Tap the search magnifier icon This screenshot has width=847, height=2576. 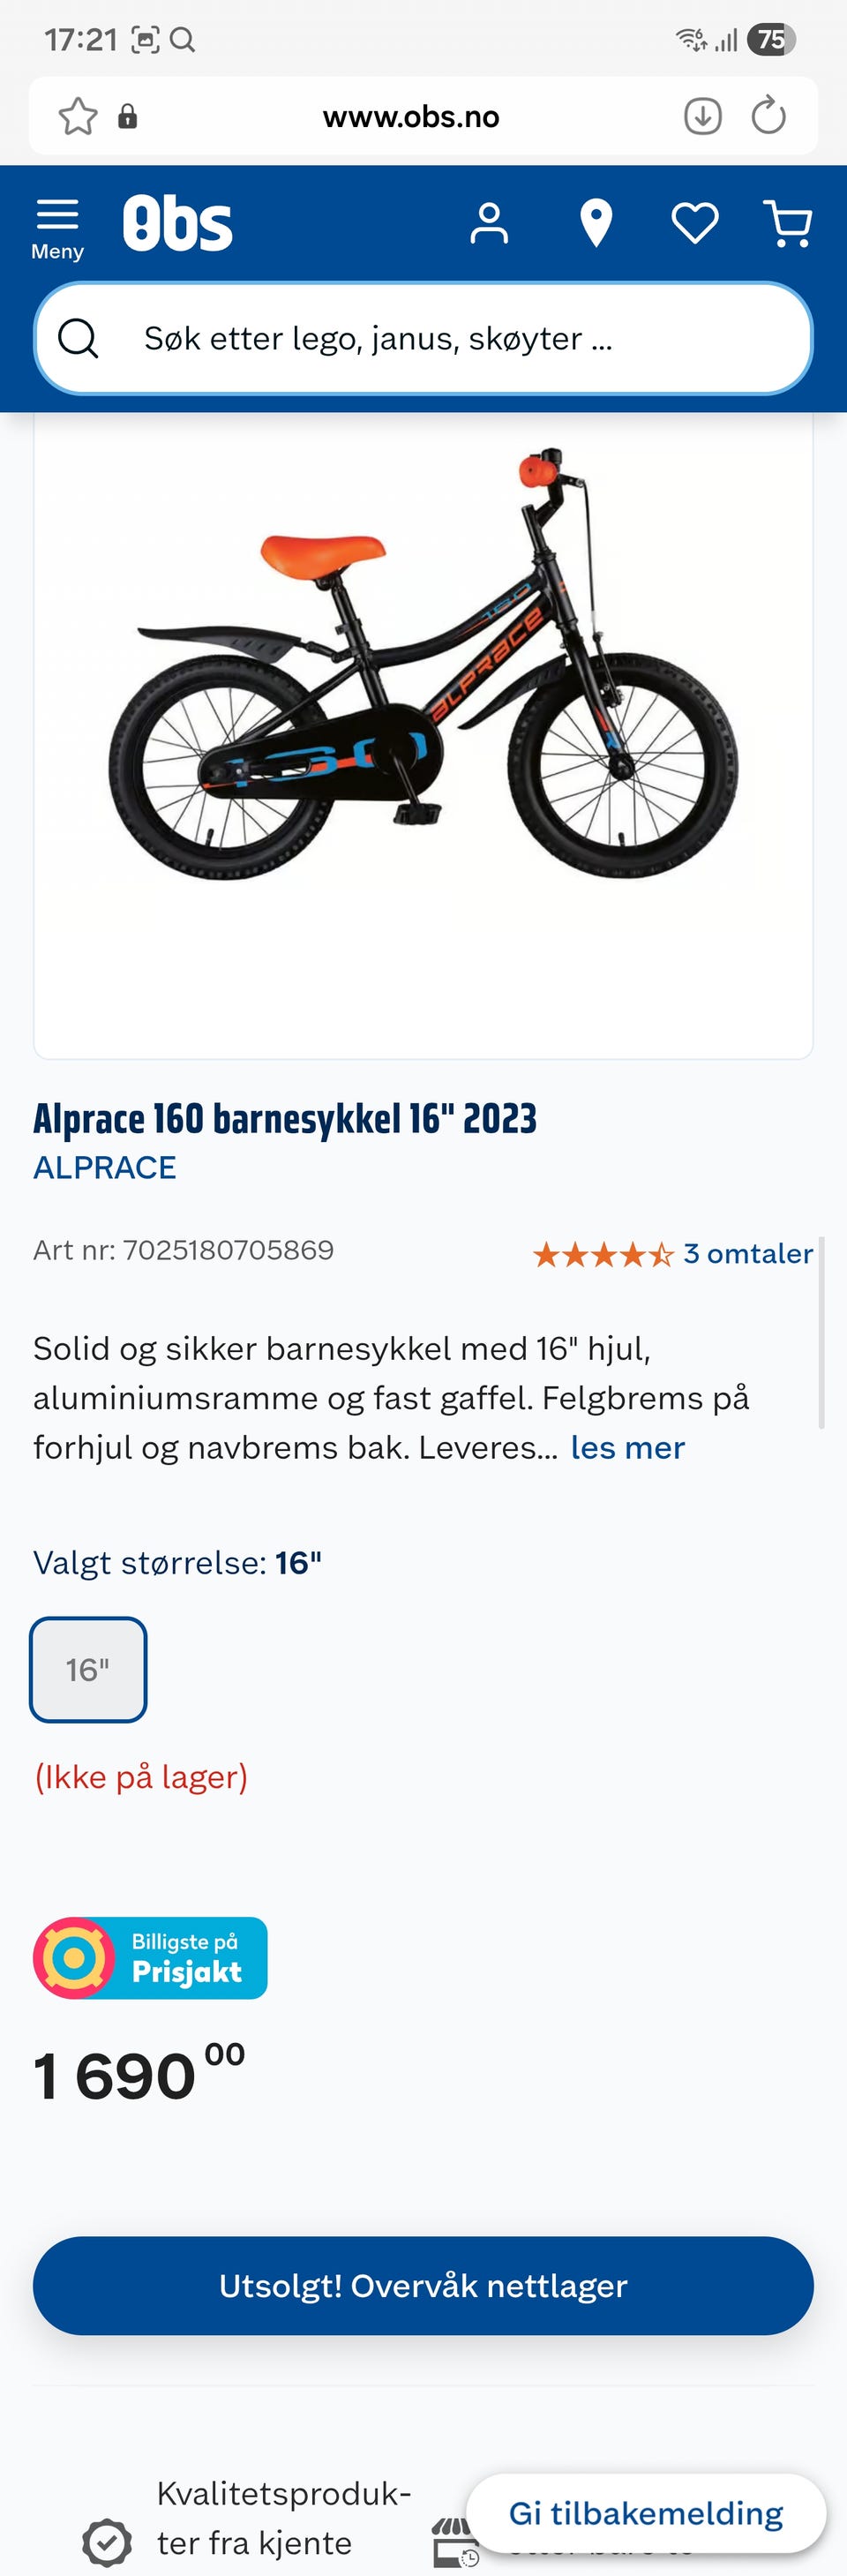[78, 338]
